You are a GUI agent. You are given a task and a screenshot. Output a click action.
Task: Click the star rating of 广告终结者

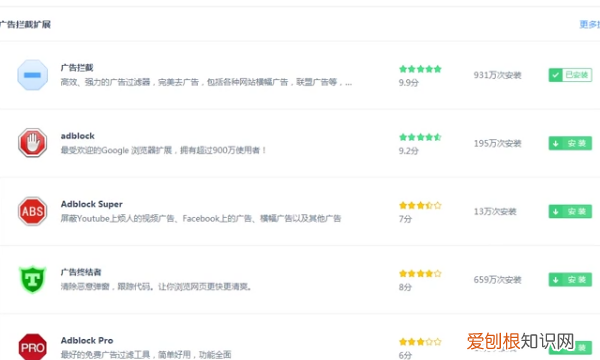(420, 274)
